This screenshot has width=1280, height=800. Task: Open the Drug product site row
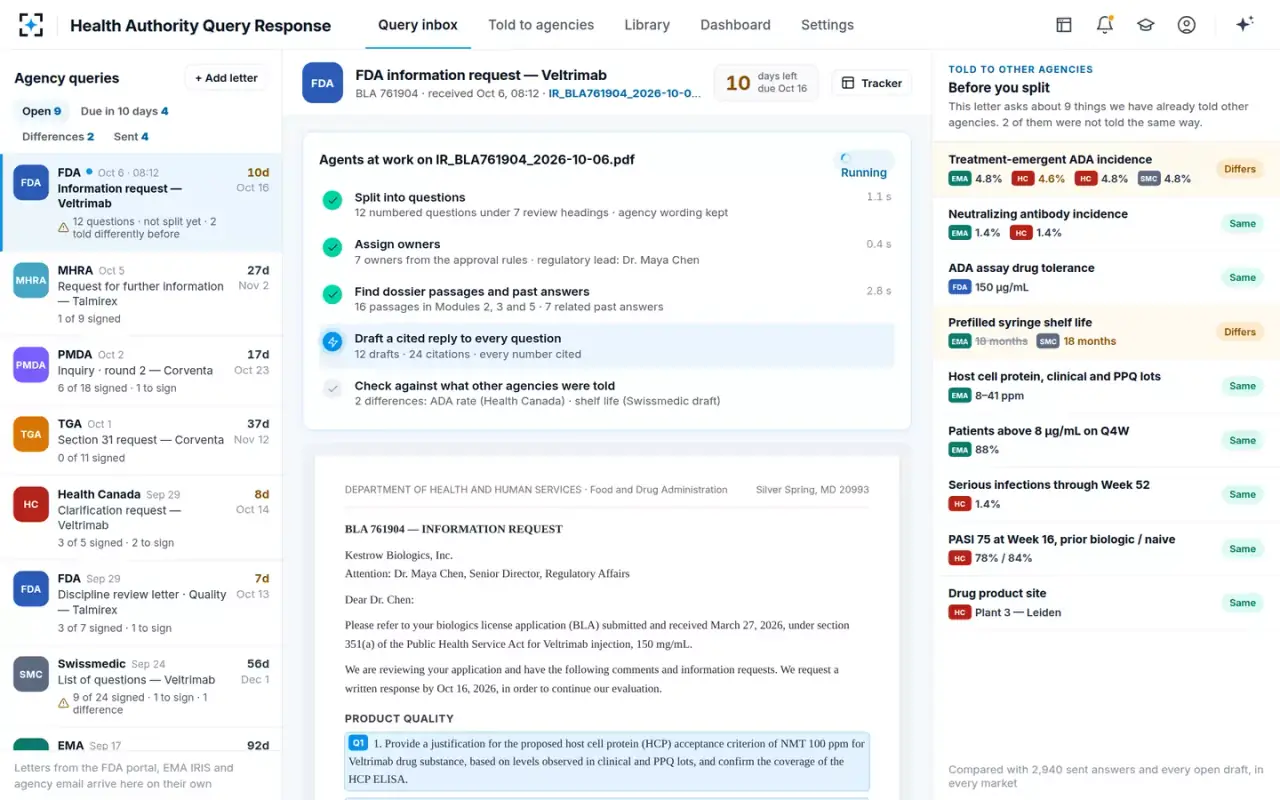click(x=1106, y=603)
